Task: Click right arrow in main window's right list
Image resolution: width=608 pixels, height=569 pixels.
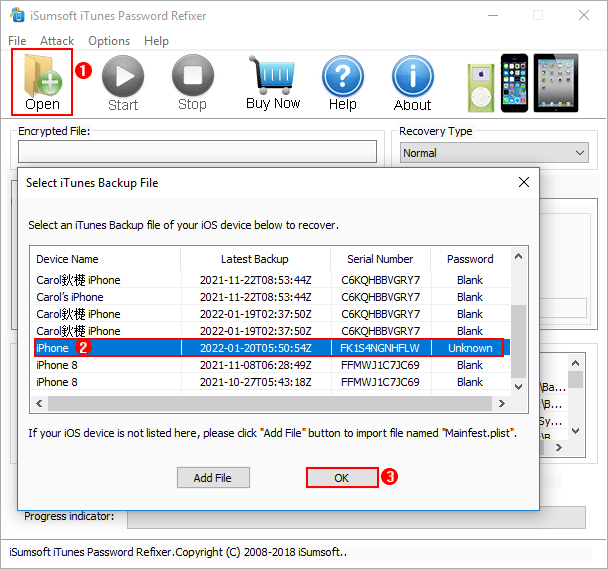Action: (x=559, y=448)
